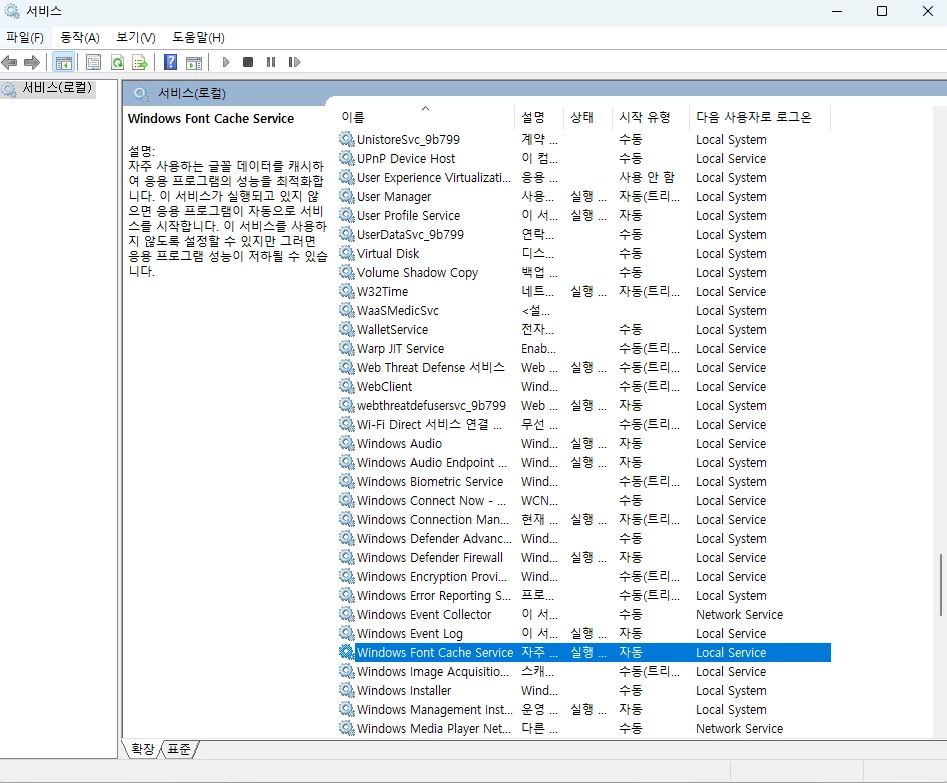Sort by the 이름 column header

425,117
